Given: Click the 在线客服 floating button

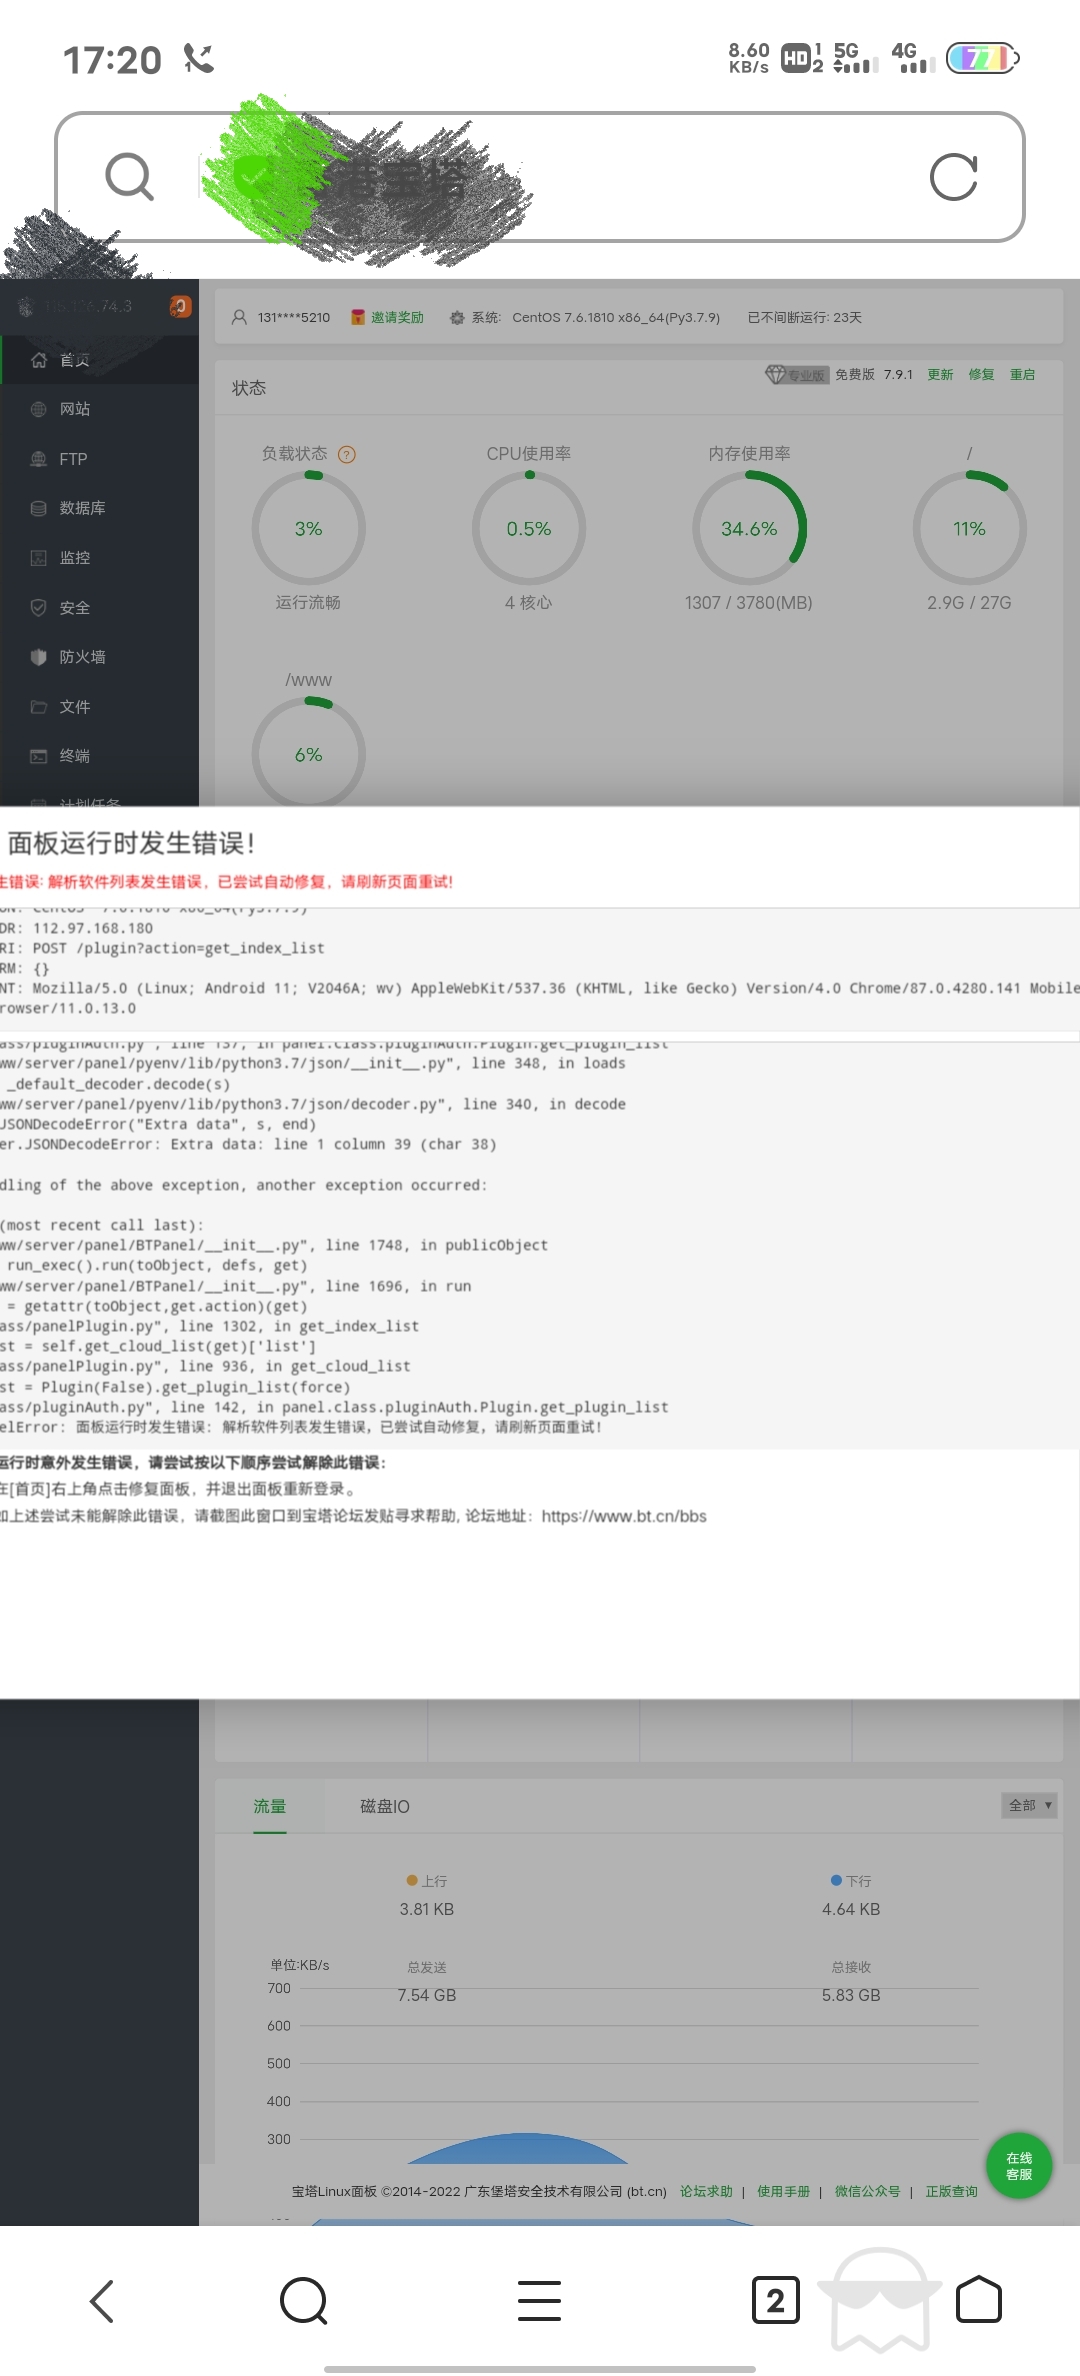Looking at the screenshot, I should coord(1019,2166).
